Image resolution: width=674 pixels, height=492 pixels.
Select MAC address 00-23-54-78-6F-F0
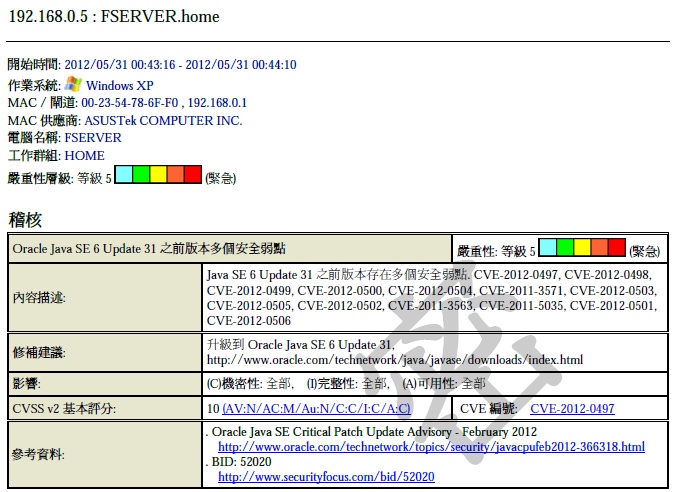(129, 103)
